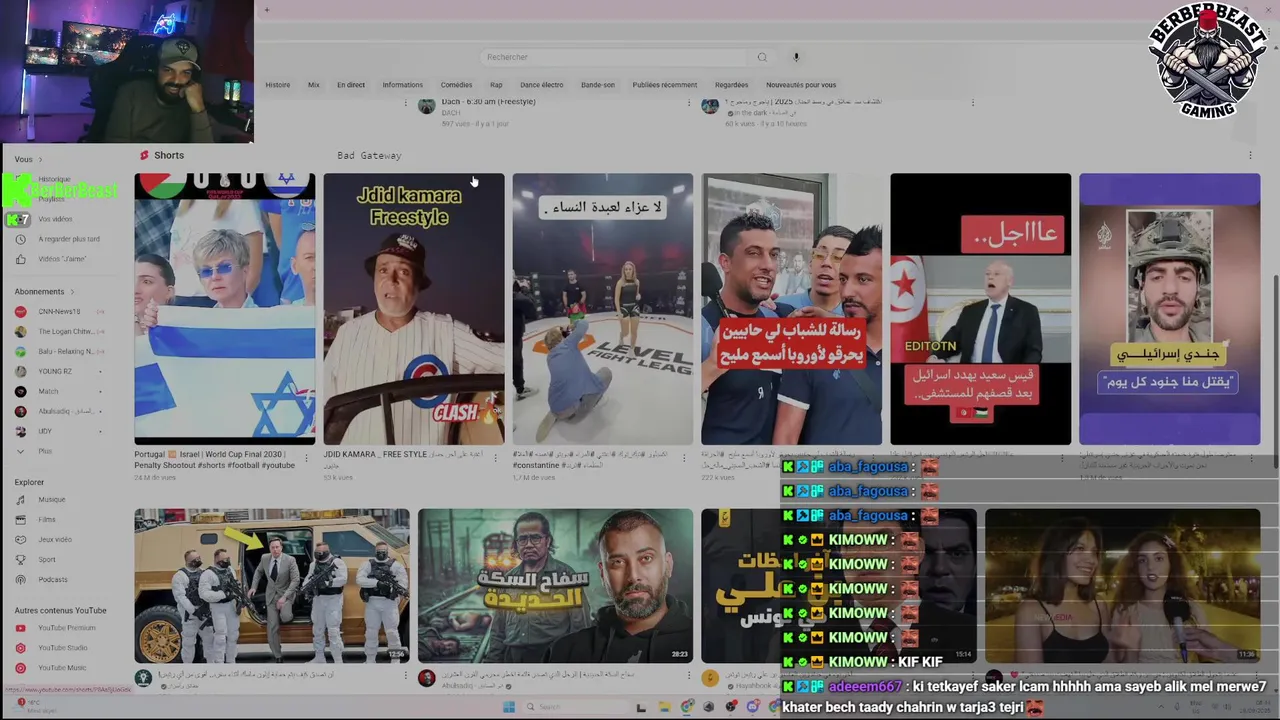Click the search magnifier icon
1280x720 pixels.
point(762,57)
